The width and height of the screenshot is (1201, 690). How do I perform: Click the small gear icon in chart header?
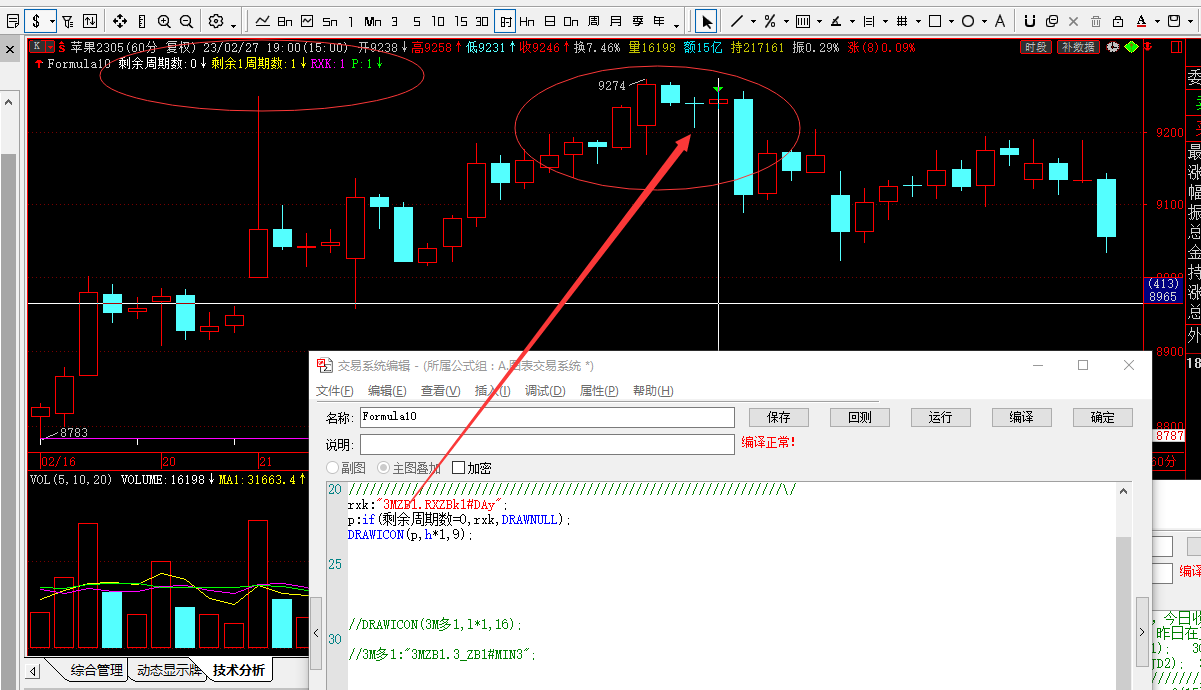pos(1113,46)
